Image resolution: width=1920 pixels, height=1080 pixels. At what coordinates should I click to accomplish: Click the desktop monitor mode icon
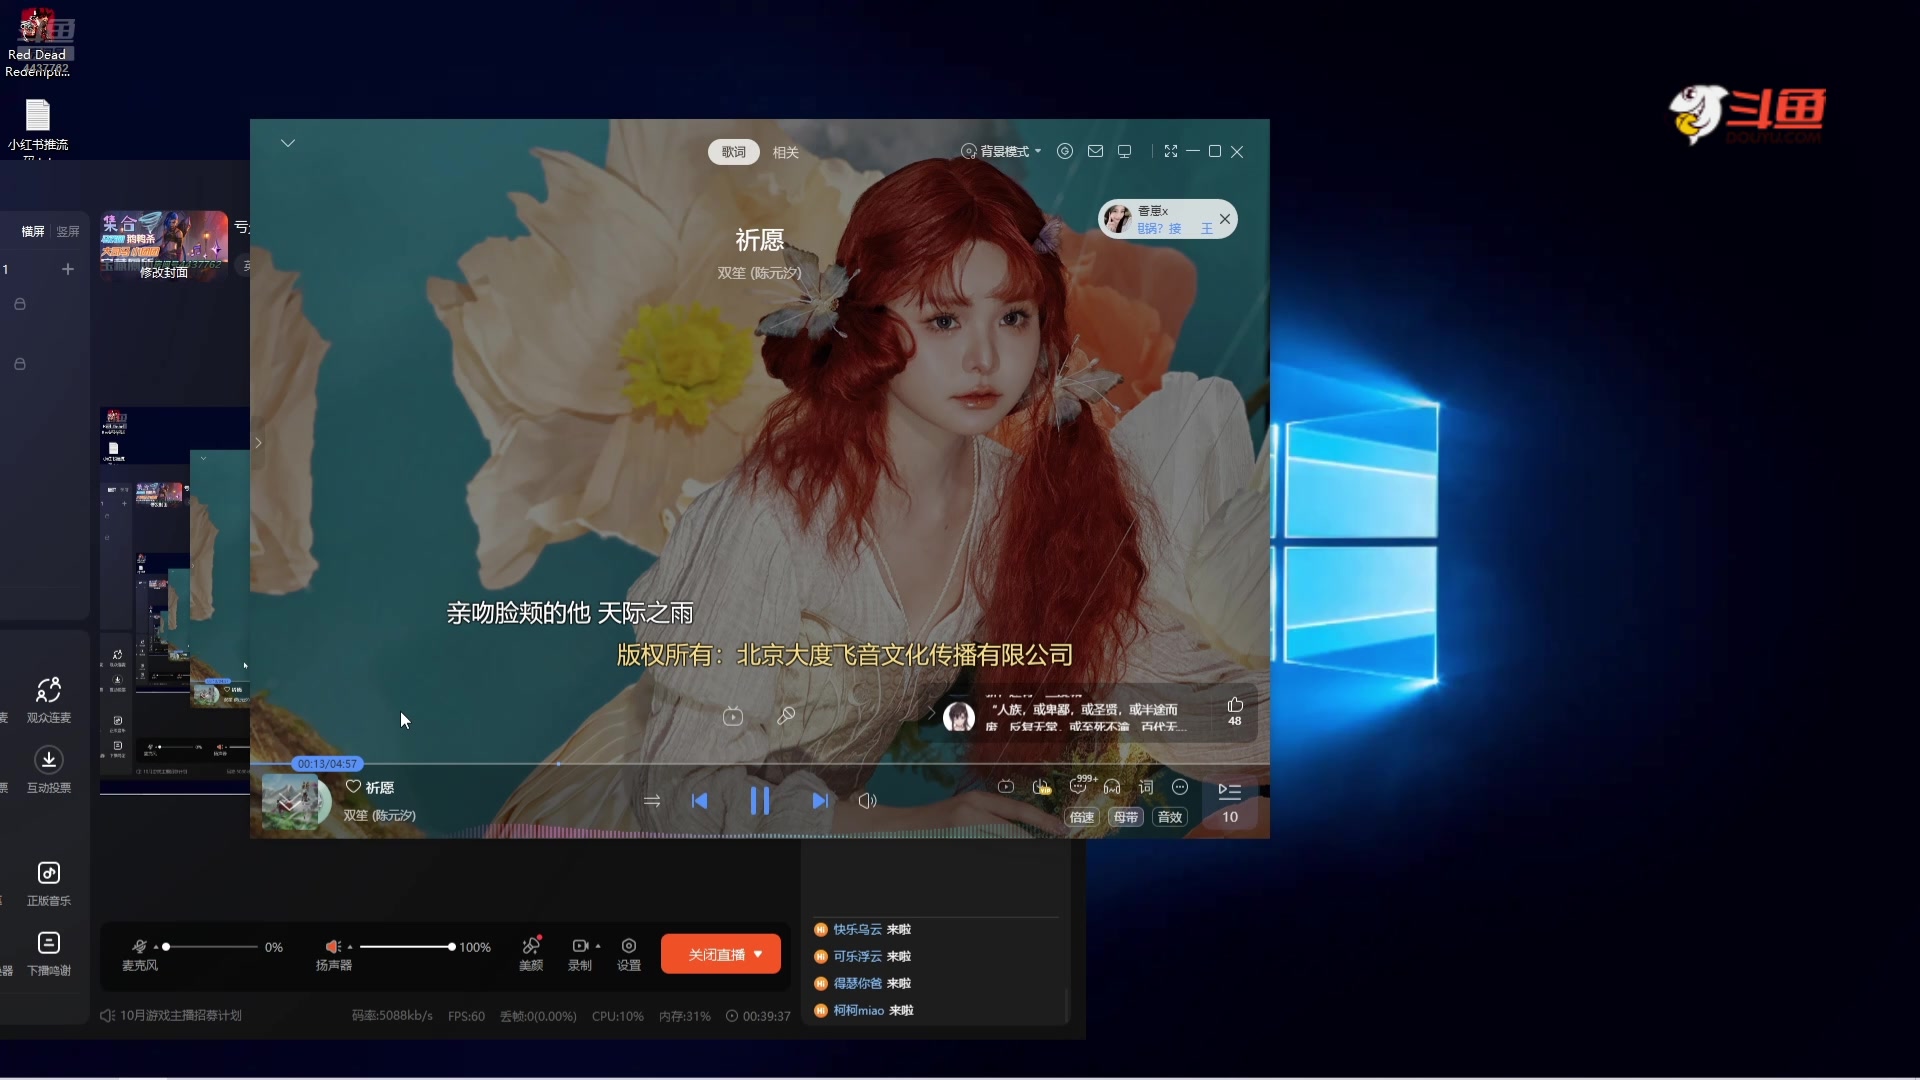1125,151
